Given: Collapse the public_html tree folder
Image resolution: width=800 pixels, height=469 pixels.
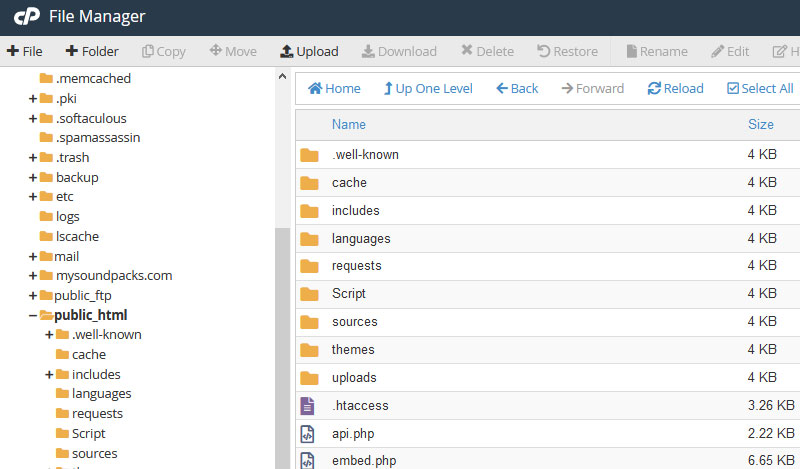Looking at the screenshot, I should coord(33,315).
